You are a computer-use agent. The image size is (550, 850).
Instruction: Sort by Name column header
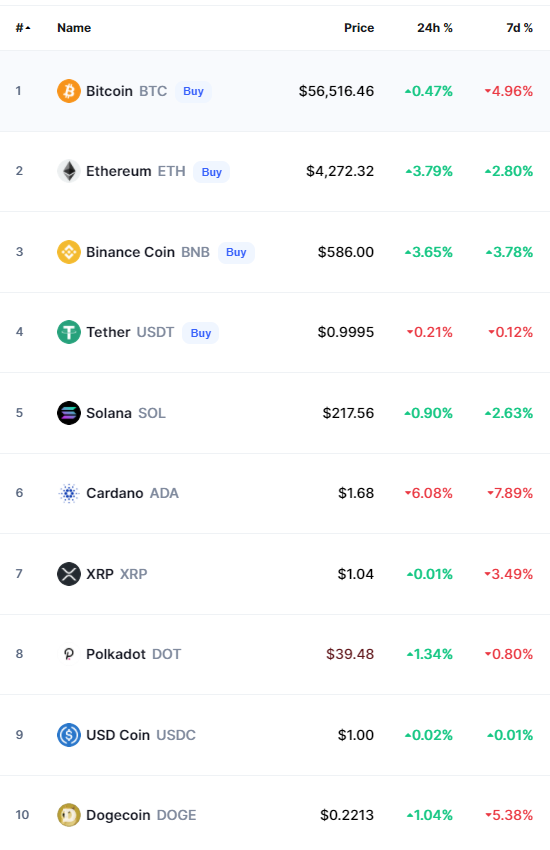click(x=74, y=28)
